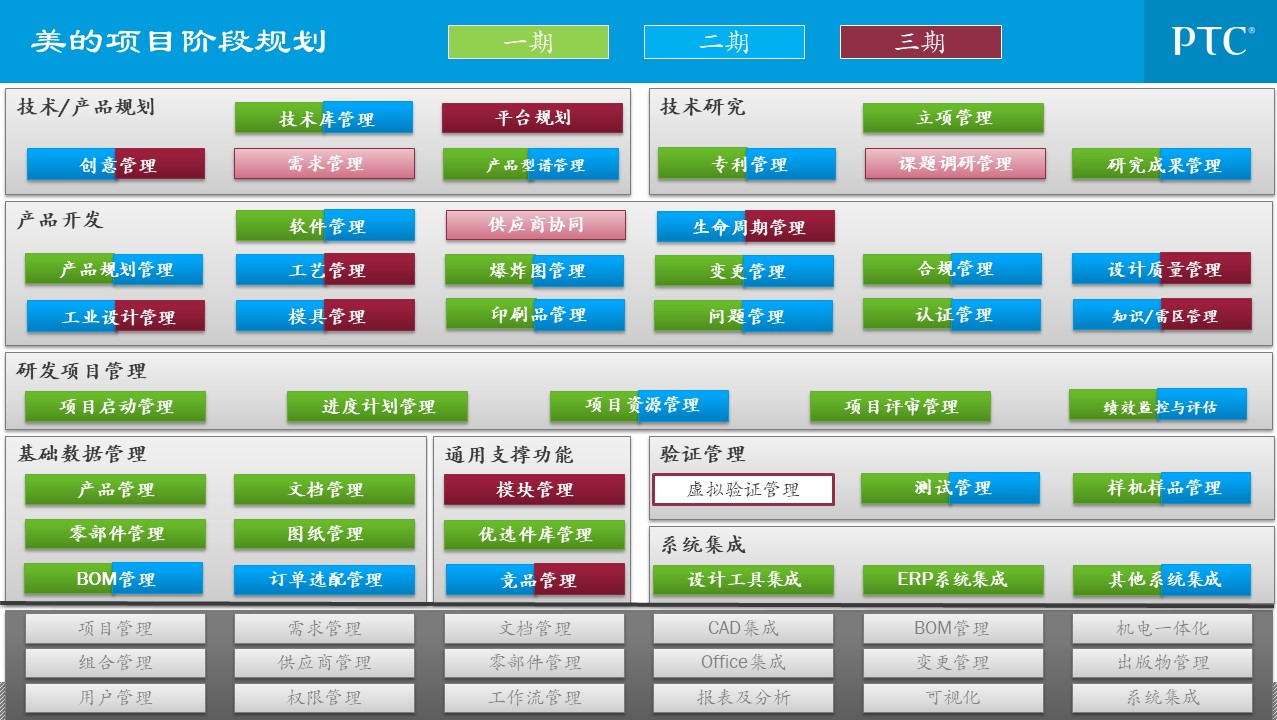The width and height of the screenshot is (1277, 720).
Task: Click the gray 出版物管理 box
Action: (x=1162, y=662)
